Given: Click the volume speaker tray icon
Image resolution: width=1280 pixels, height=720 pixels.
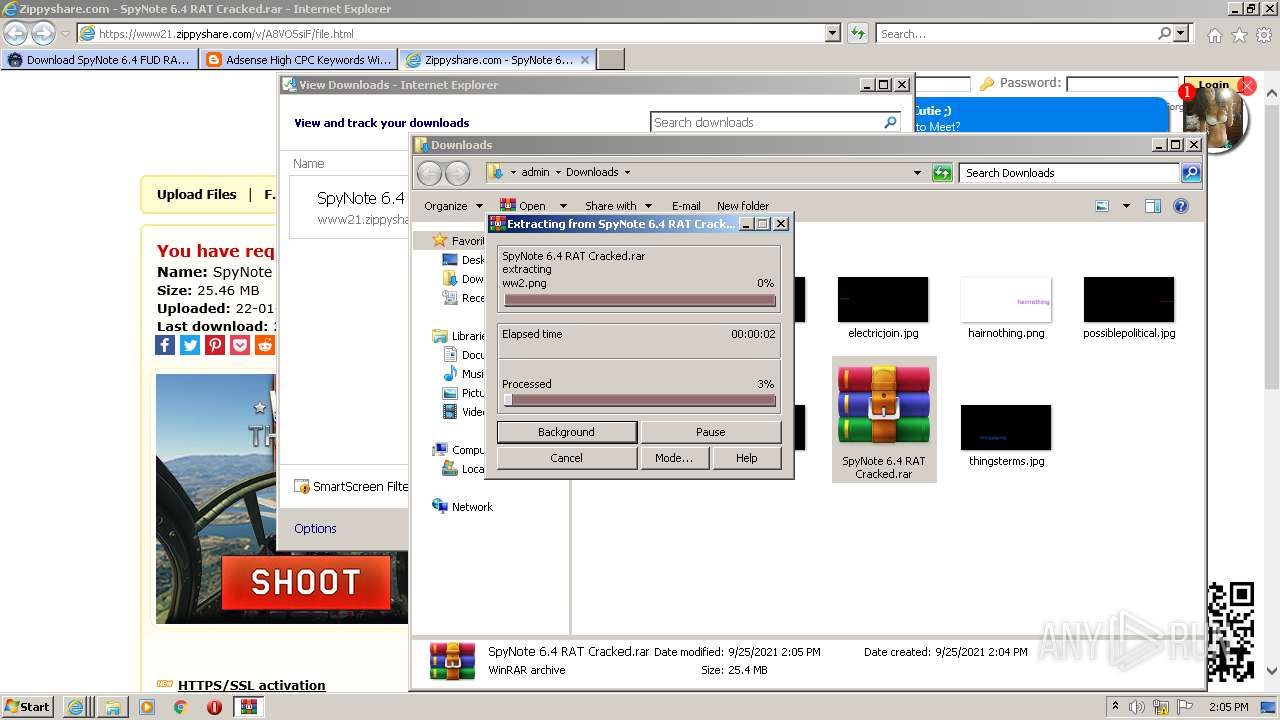Looking at the screenshot, I should point(1137,707).
